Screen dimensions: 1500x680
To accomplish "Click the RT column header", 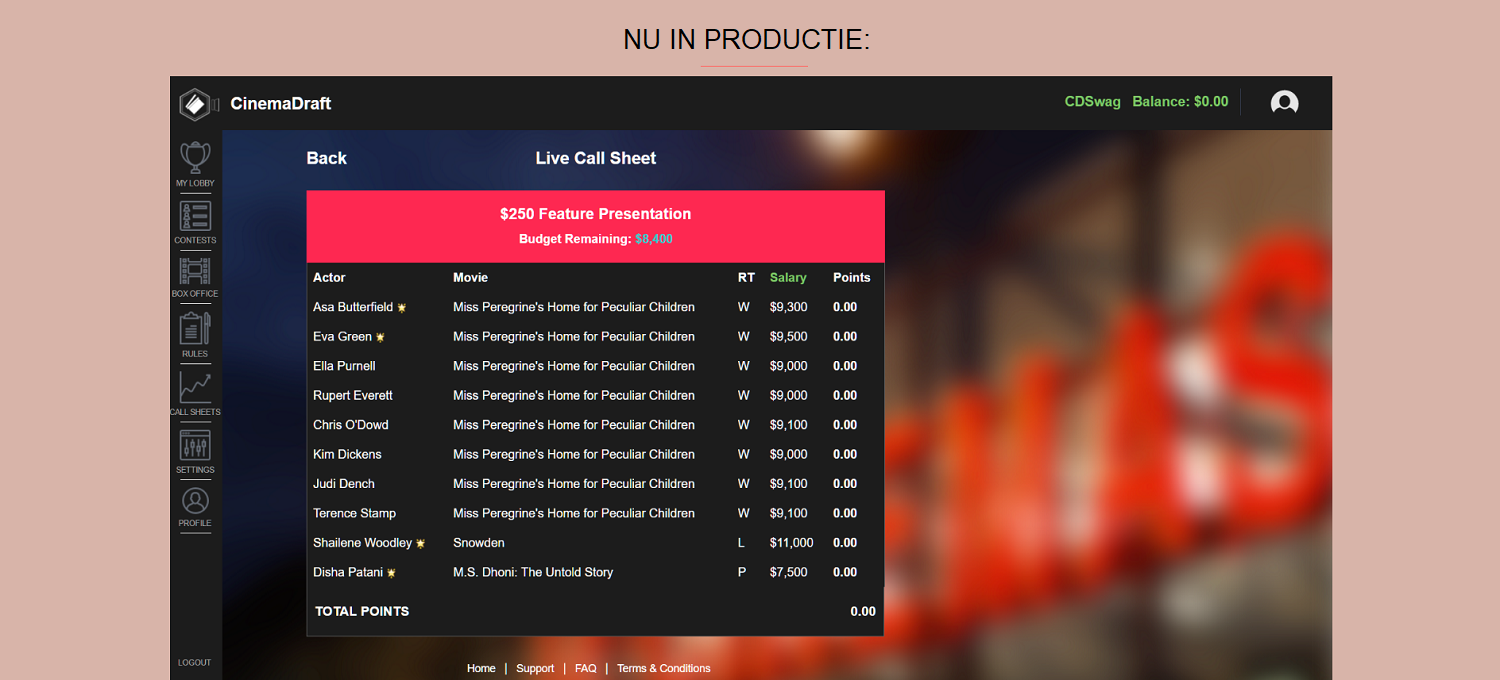I will [746, 277].
